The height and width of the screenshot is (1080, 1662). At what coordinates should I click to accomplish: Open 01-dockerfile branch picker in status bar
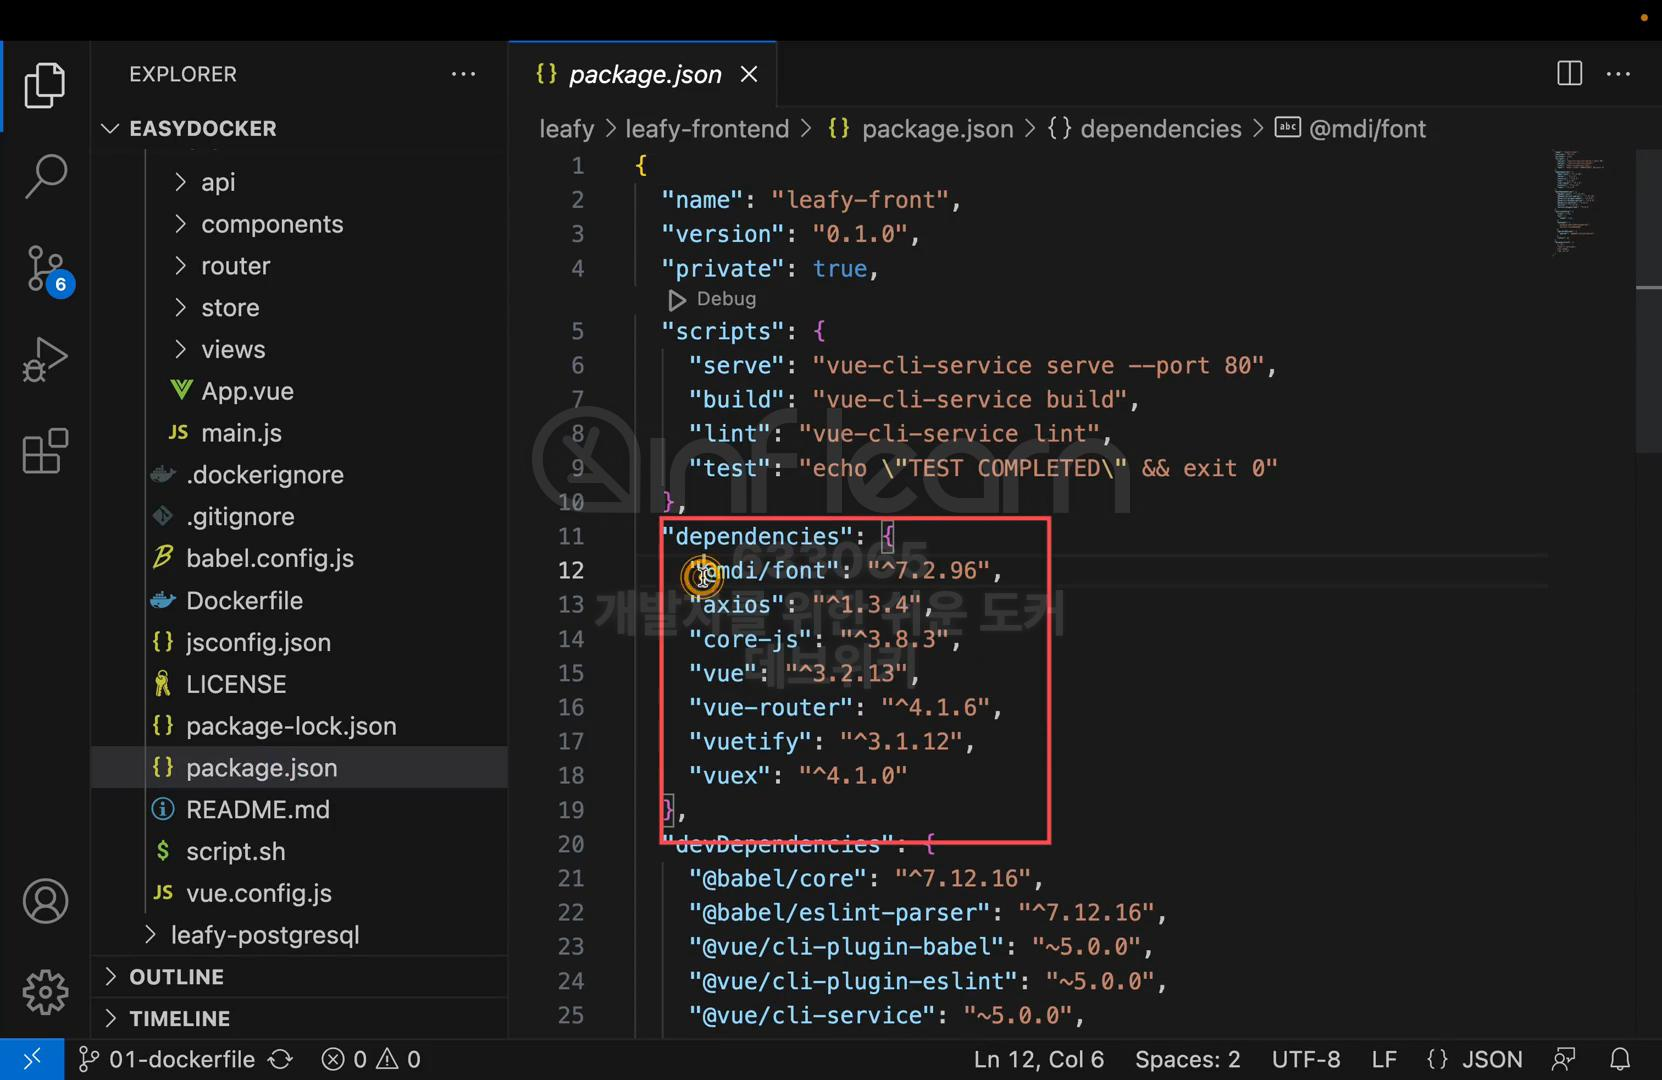167,1059
